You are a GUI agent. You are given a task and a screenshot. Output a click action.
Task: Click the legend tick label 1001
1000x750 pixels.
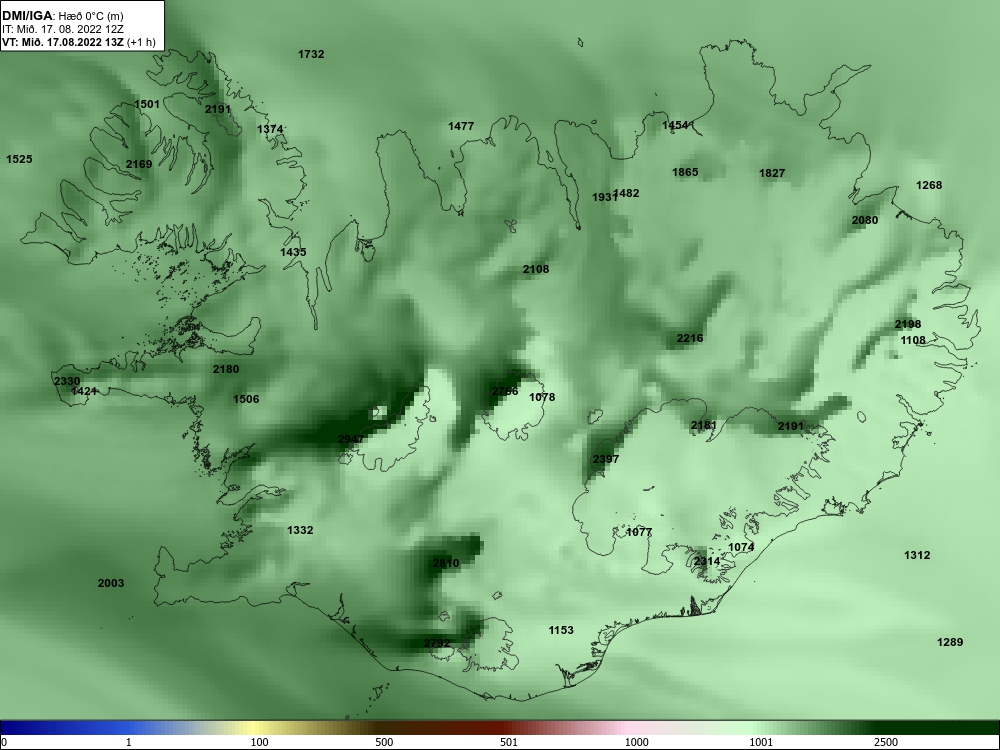click(761, 742)
